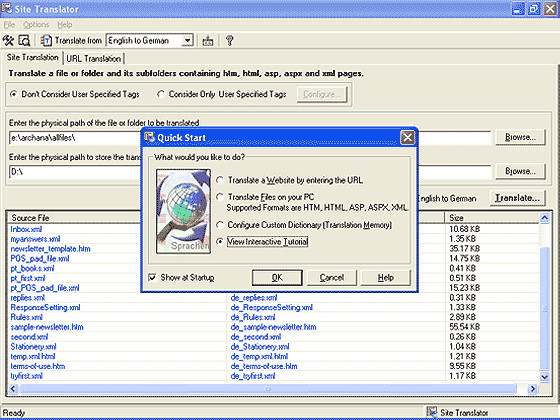Uncheck Show at Startup checkbox
The width and height of the screenshot is (560, 420).
(152, 278)
